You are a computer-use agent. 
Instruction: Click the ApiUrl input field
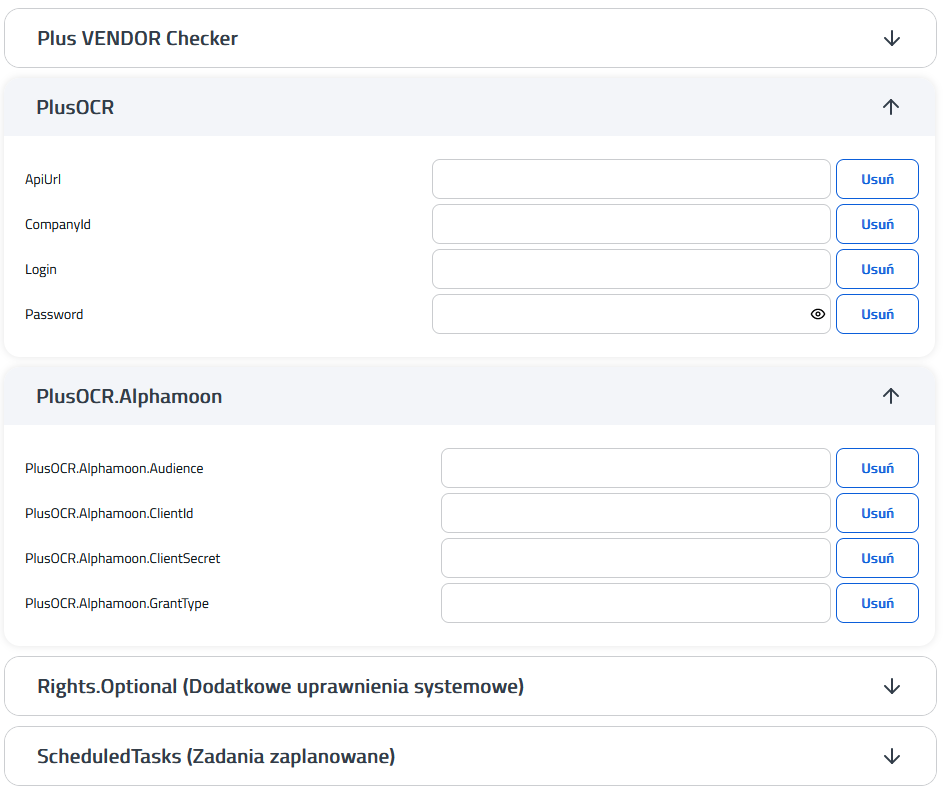pyautogui.click(x=631, y=179)
